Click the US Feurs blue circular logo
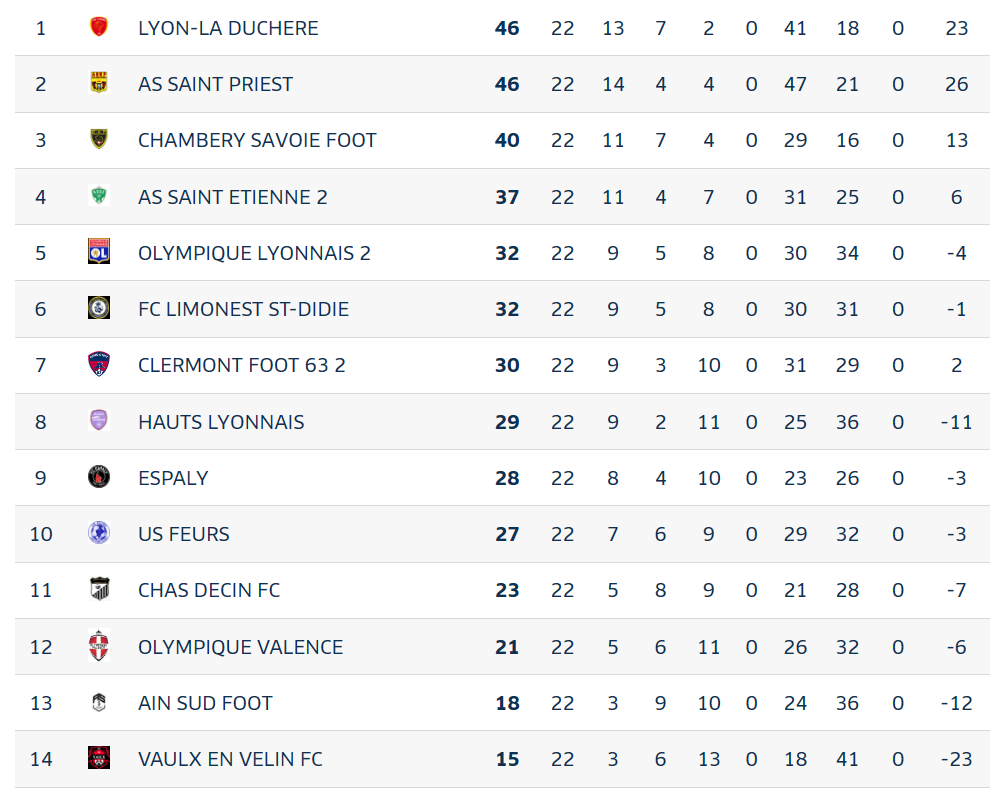The width and height of the screenshot is (1002, 800). 98,533
